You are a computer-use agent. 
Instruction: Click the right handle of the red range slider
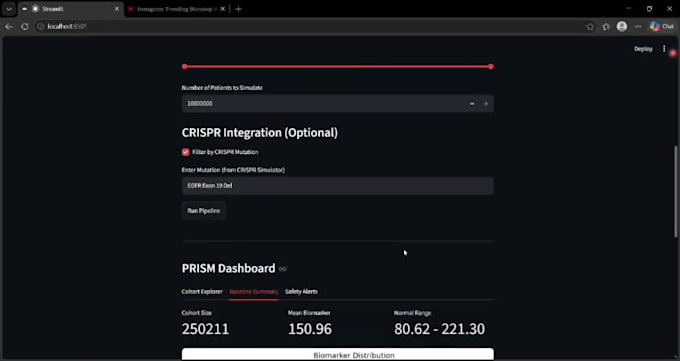pyautogui.click(x=490, y=66)
